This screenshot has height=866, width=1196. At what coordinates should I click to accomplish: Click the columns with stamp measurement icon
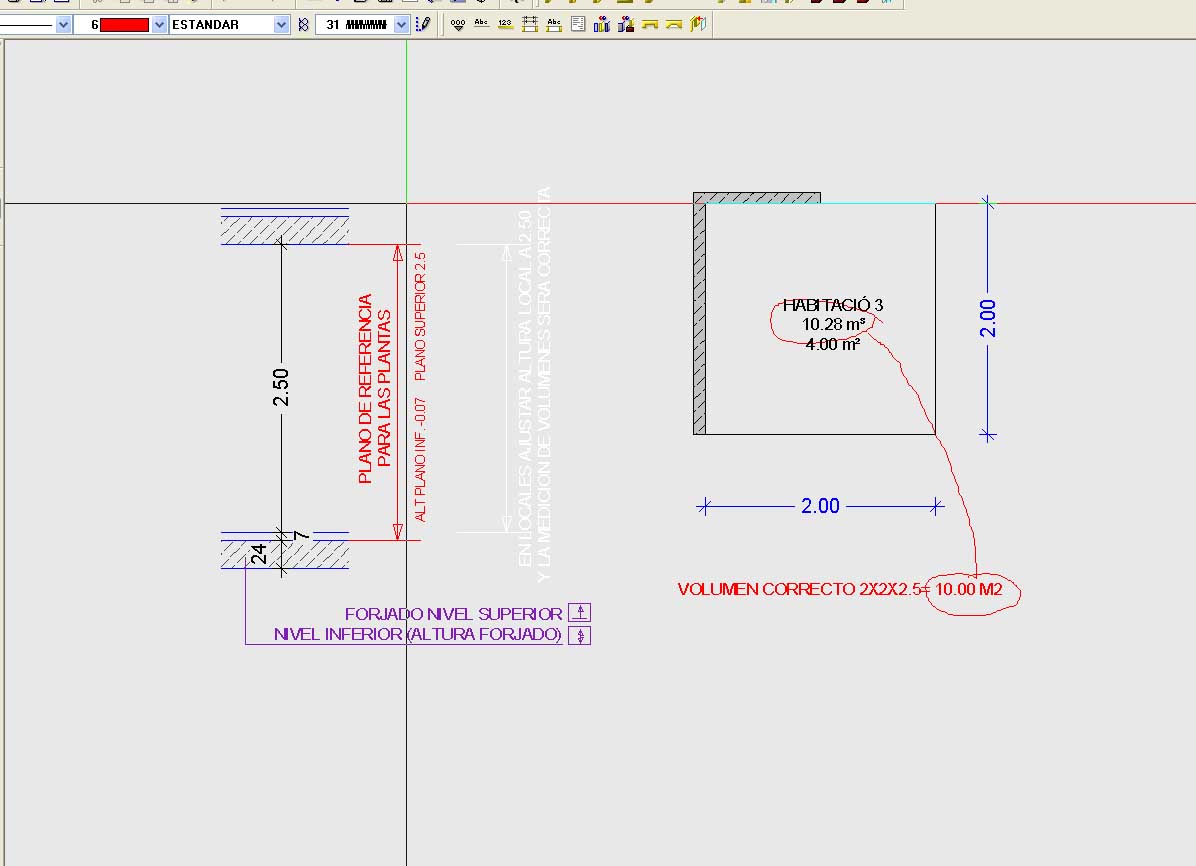pyautogui.click(x=626, y=24)
